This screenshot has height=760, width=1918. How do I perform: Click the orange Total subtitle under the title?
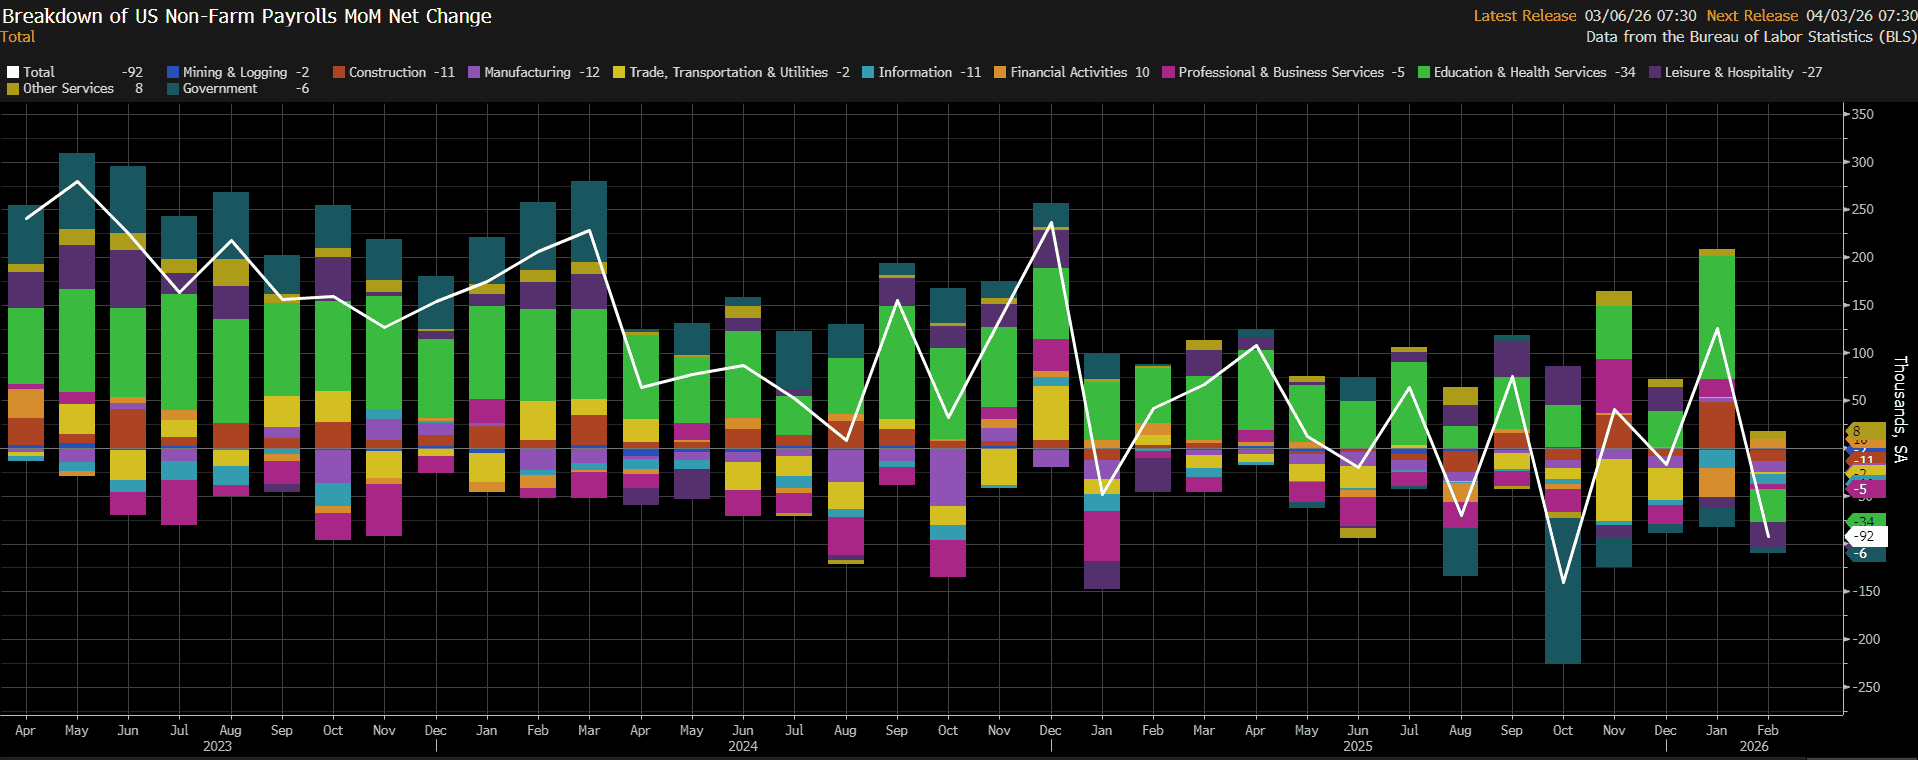click(18, 37)
